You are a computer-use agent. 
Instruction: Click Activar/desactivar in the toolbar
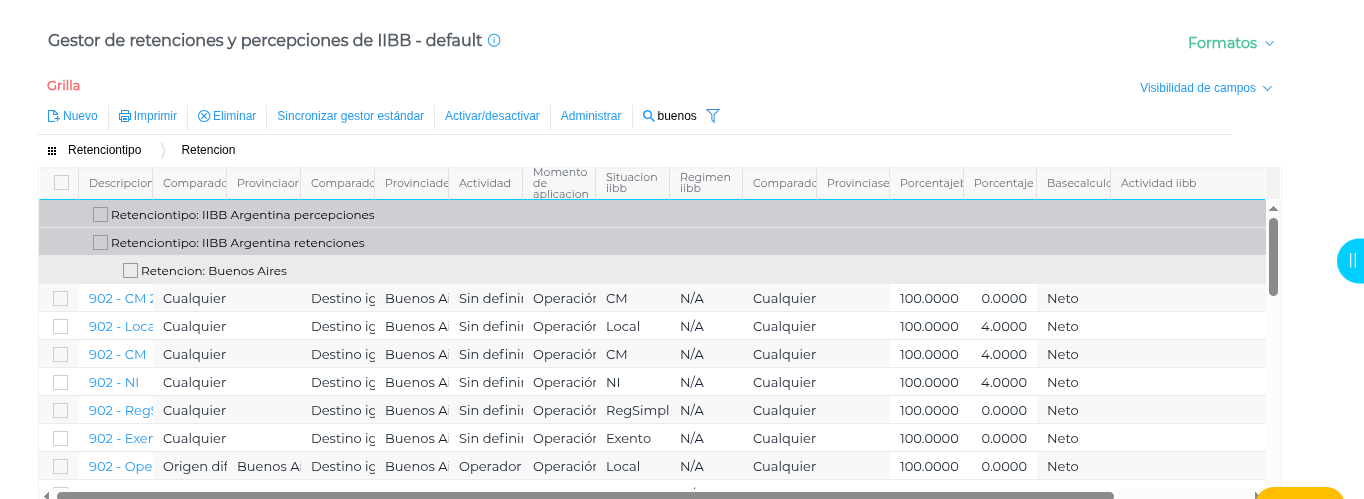click(492, 116)
